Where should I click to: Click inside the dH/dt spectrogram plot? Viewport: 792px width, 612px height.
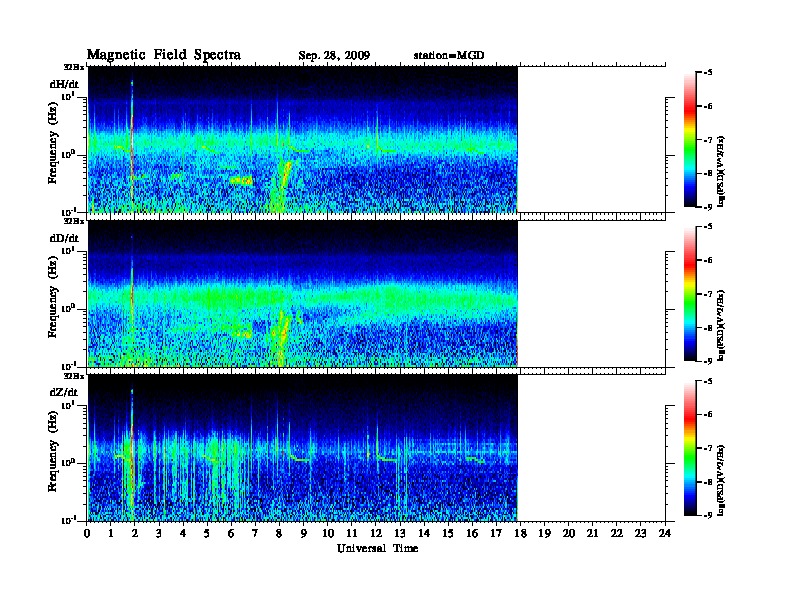(303, 139)
